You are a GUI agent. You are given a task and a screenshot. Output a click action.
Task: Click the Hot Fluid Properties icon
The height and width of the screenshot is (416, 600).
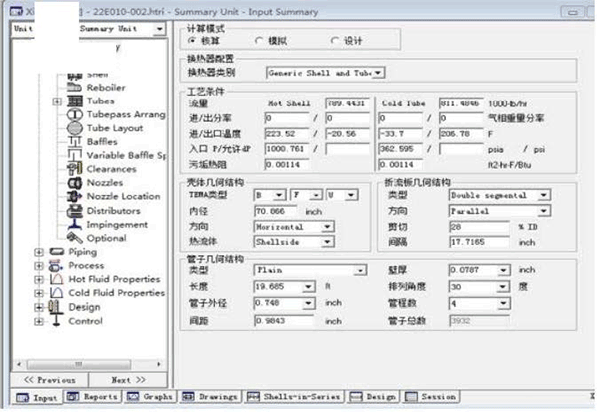tap(54, 279)
